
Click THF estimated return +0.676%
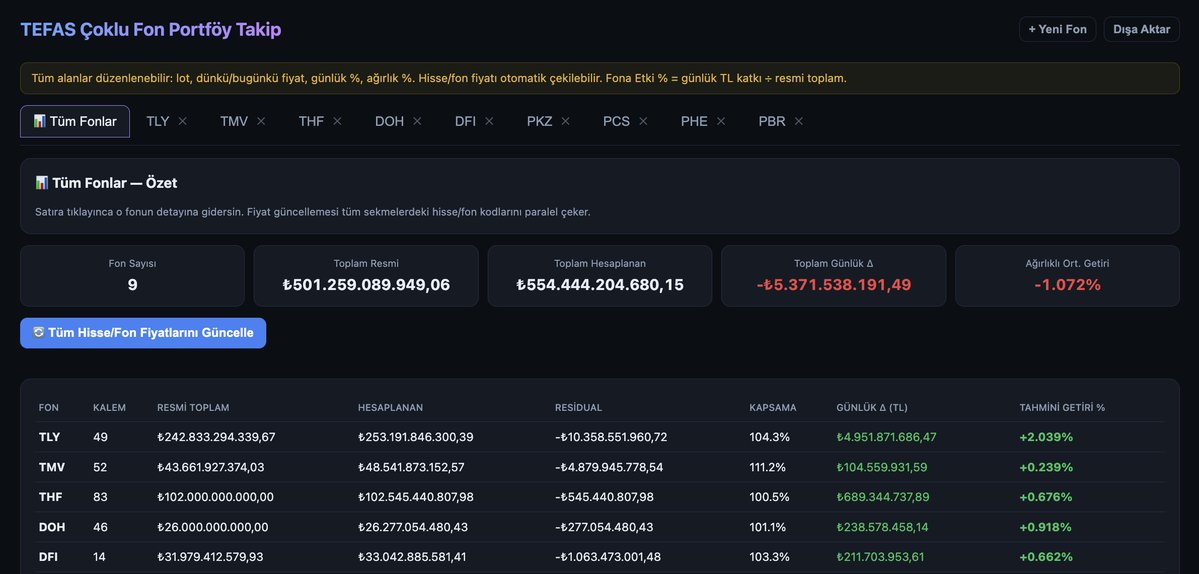[x=1046, y=497]
